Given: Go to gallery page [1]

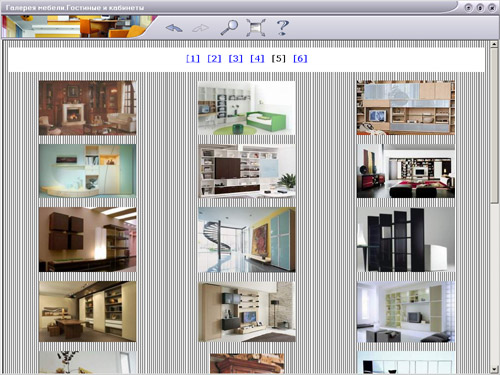Looking at the screenshot, I should coord(193,59).
